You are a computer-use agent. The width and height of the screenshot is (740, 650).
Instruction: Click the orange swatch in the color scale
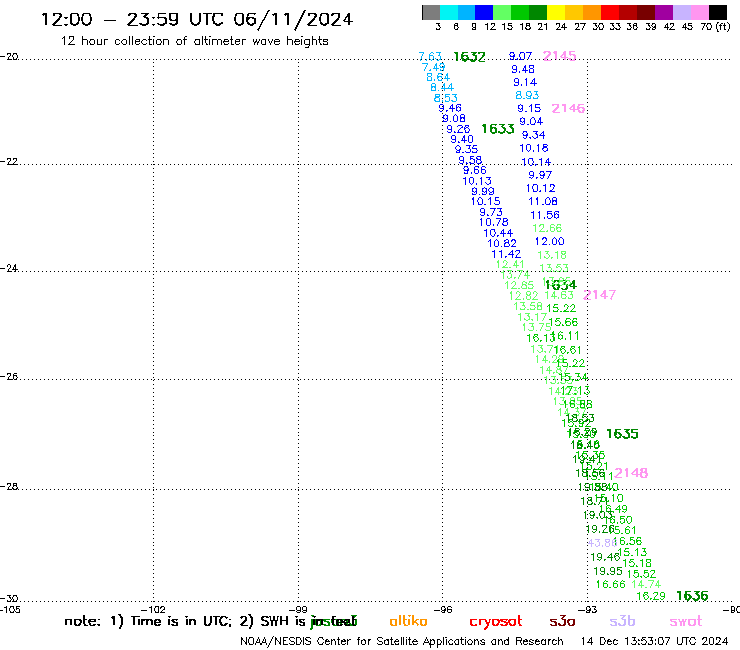(592, 12)
